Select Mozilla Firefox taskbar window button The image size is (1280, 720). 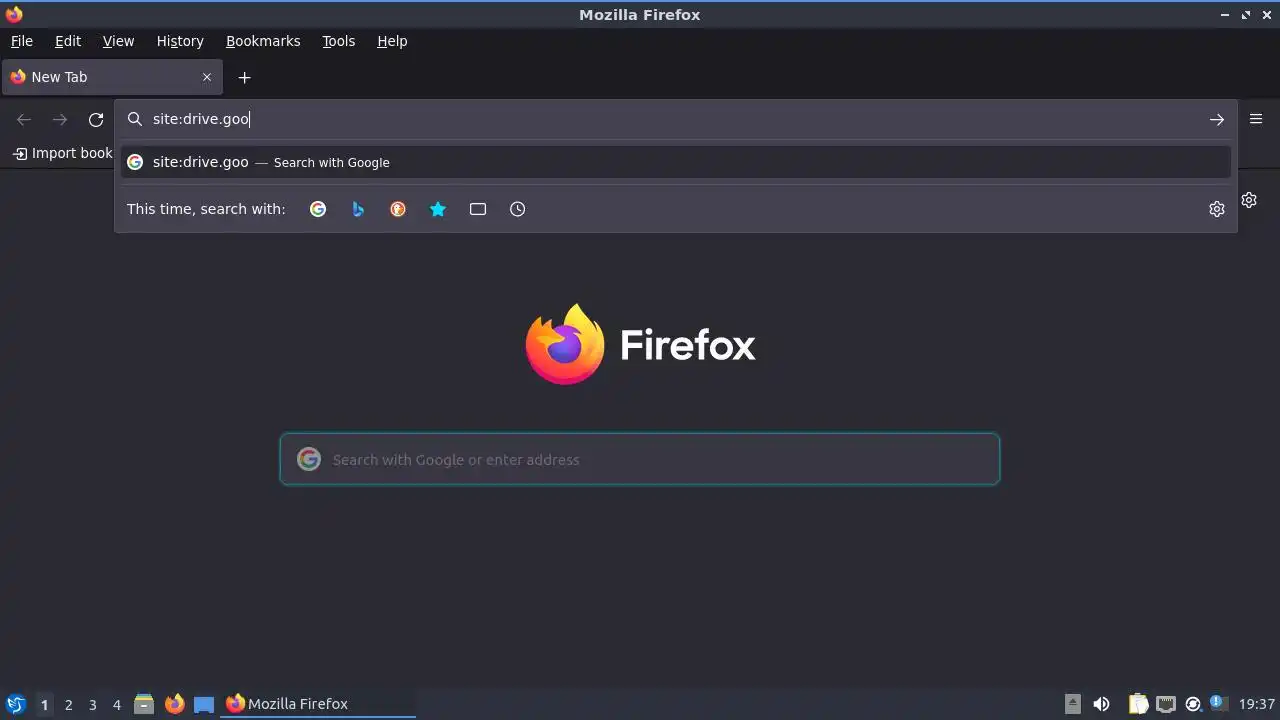tap(318, 704)
